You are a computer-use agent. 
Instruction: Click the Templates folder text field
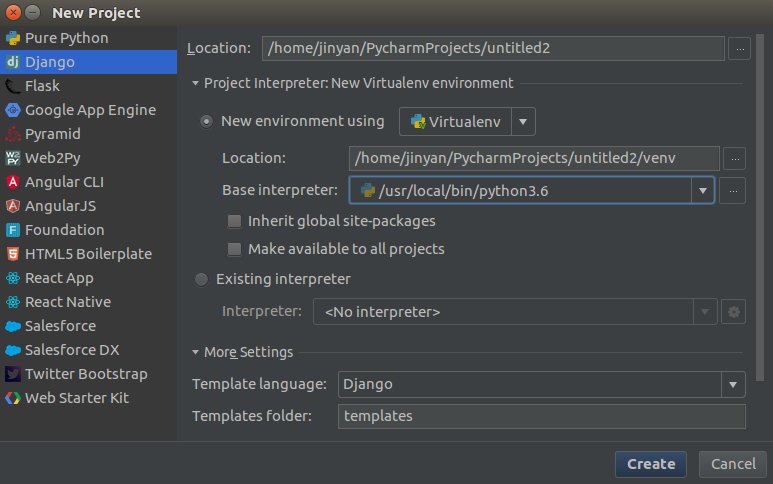tap(540, 416)
